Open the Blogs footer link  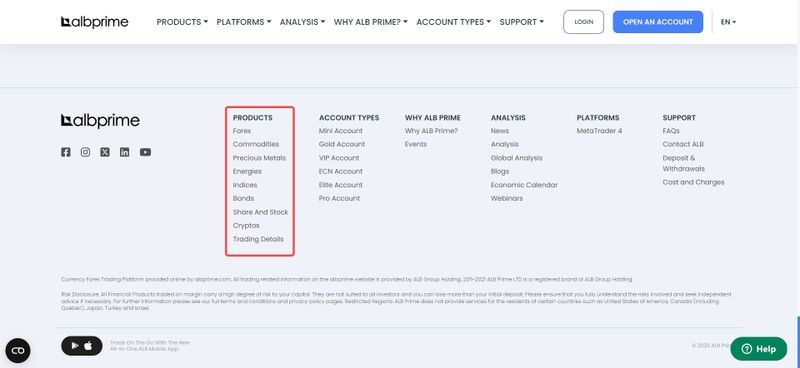tap(500, 171)
